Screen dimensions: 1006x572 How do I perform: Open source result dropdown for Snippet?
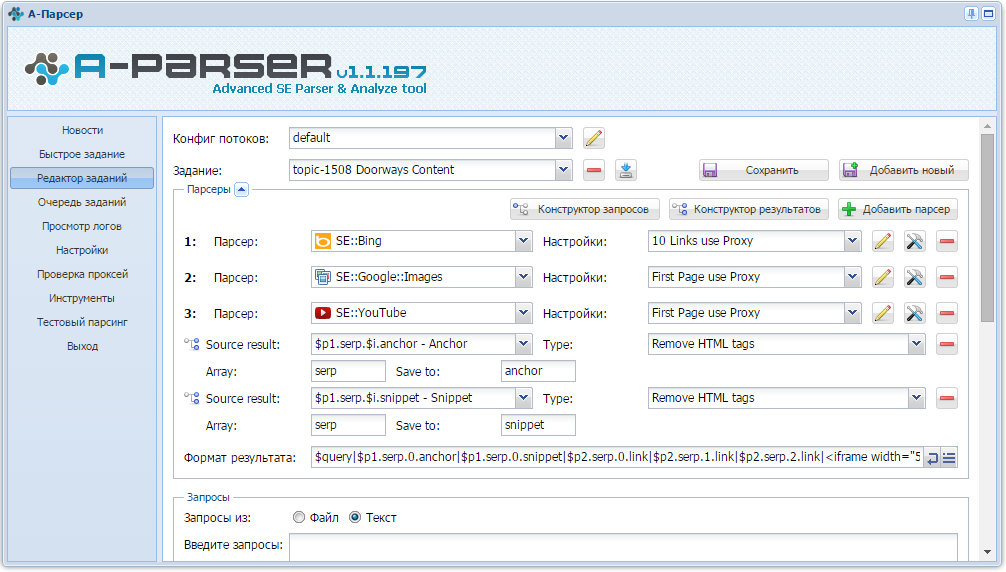tap(524, 398)
